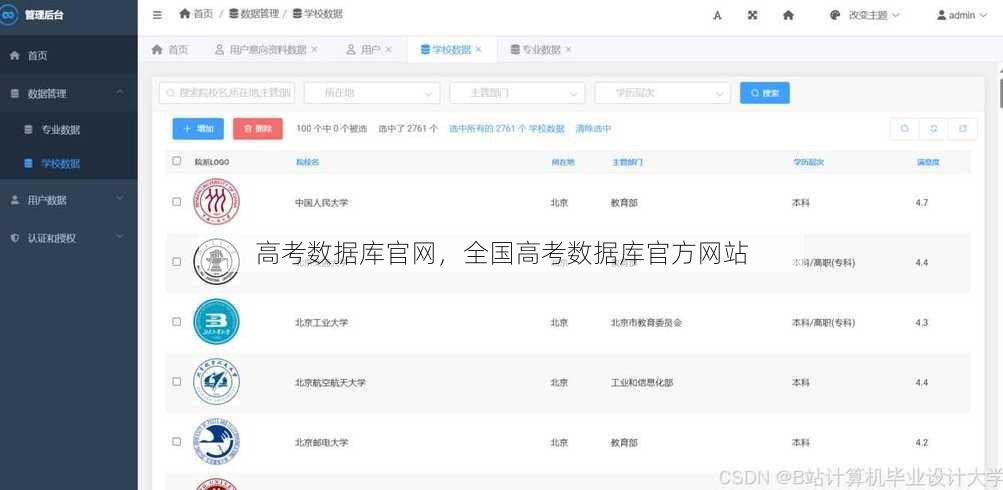
Task: Click the last table toolbar icon
Action: tap(963, 129)
